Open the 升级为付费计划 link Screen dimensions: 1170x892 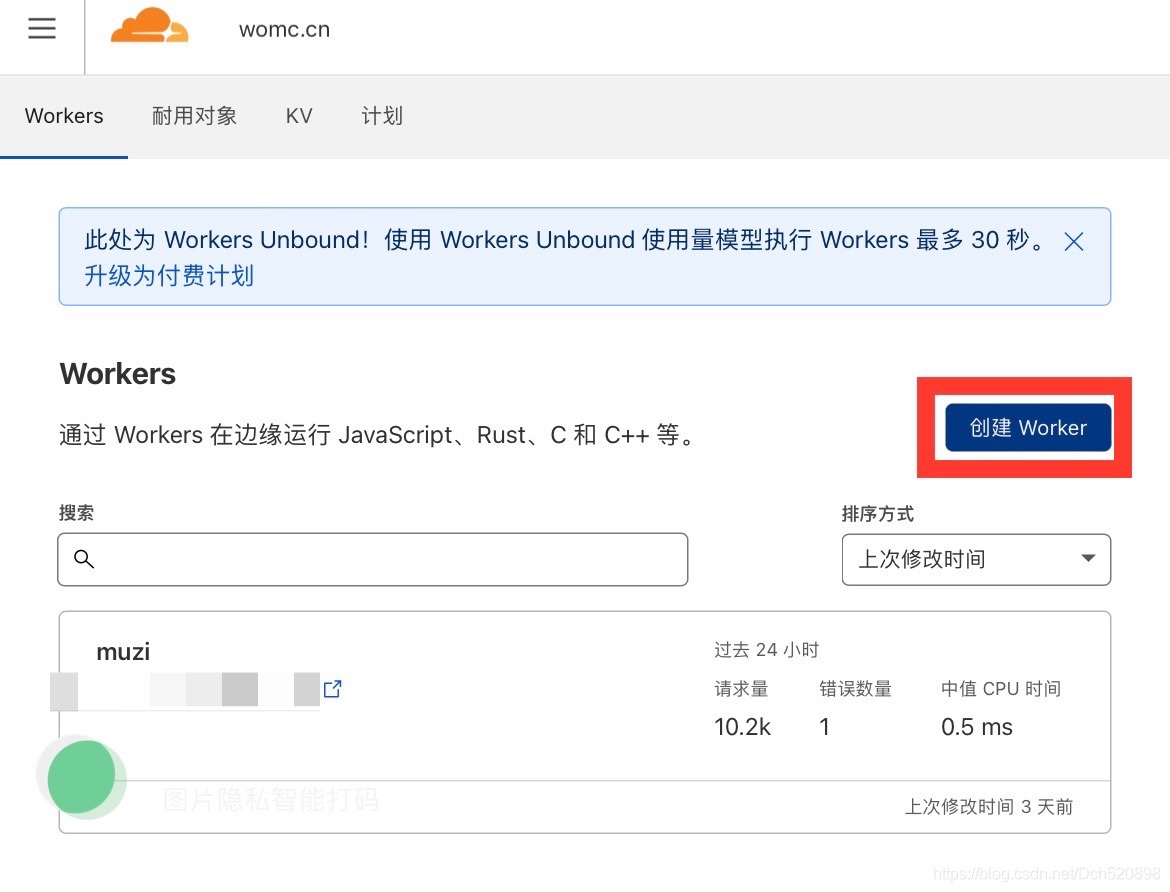click(x=169, y=275)
